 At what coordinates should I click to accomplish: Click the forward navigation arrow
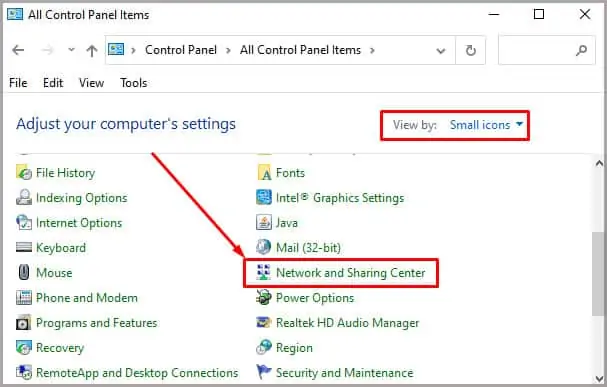point(48,50)
